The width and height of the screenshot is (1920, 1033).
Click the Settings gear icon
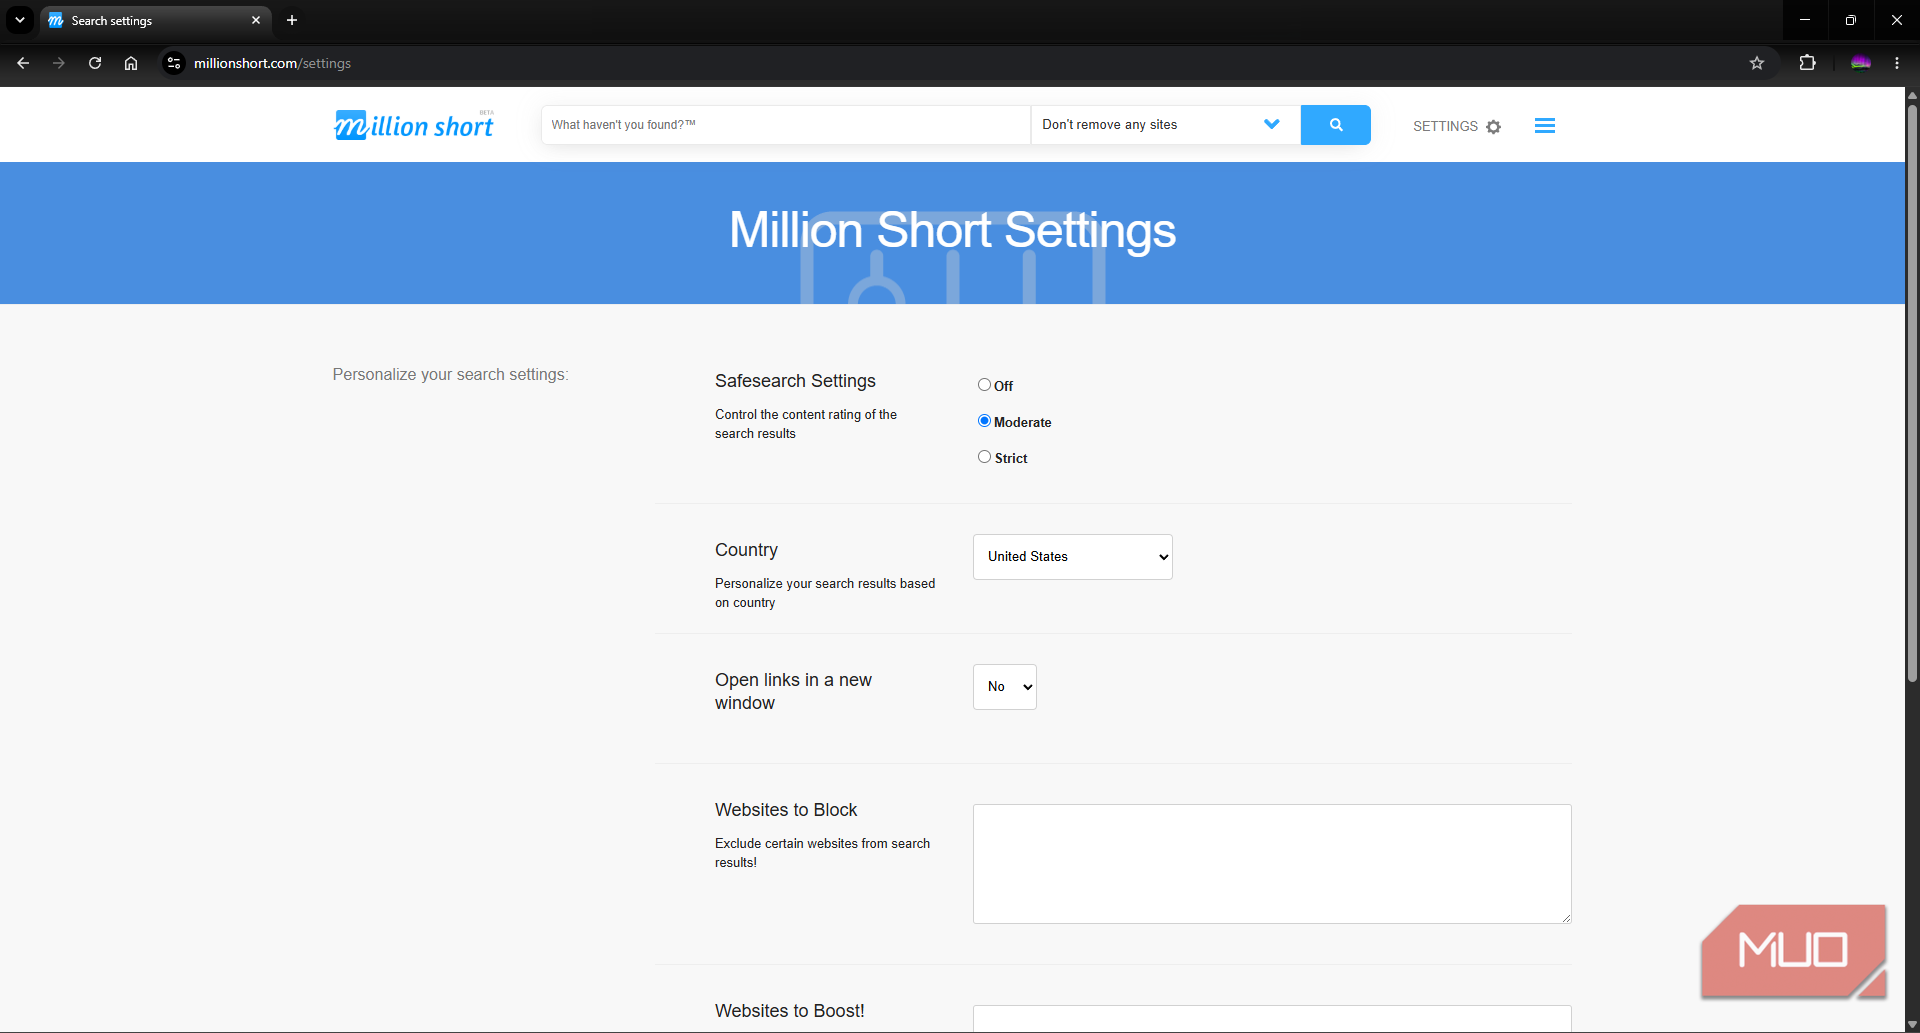1493,127
